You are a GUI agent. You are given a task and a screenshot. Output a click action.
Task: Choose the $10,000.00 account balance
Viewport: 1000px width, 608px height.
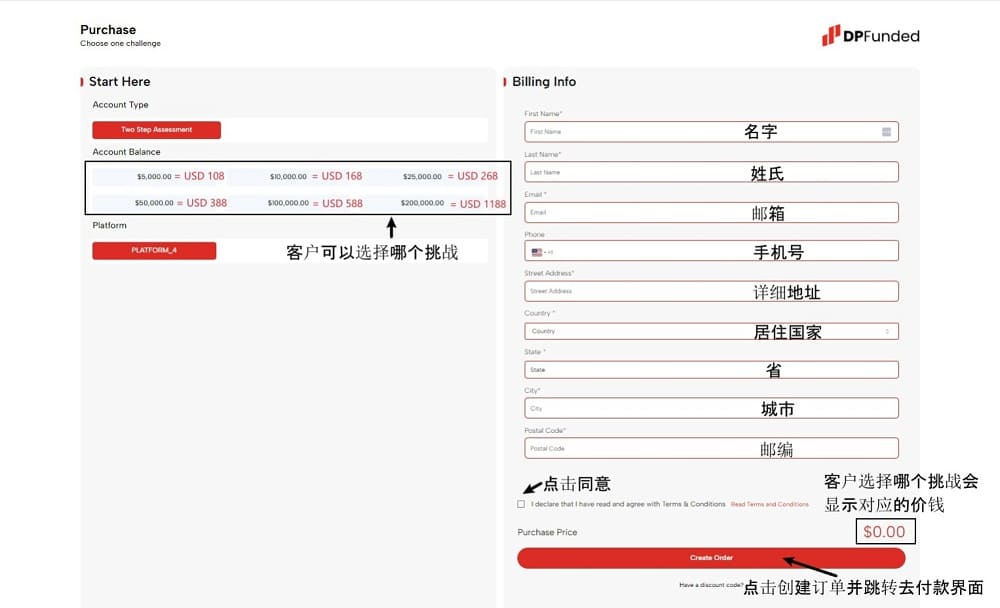pos(288,177)
